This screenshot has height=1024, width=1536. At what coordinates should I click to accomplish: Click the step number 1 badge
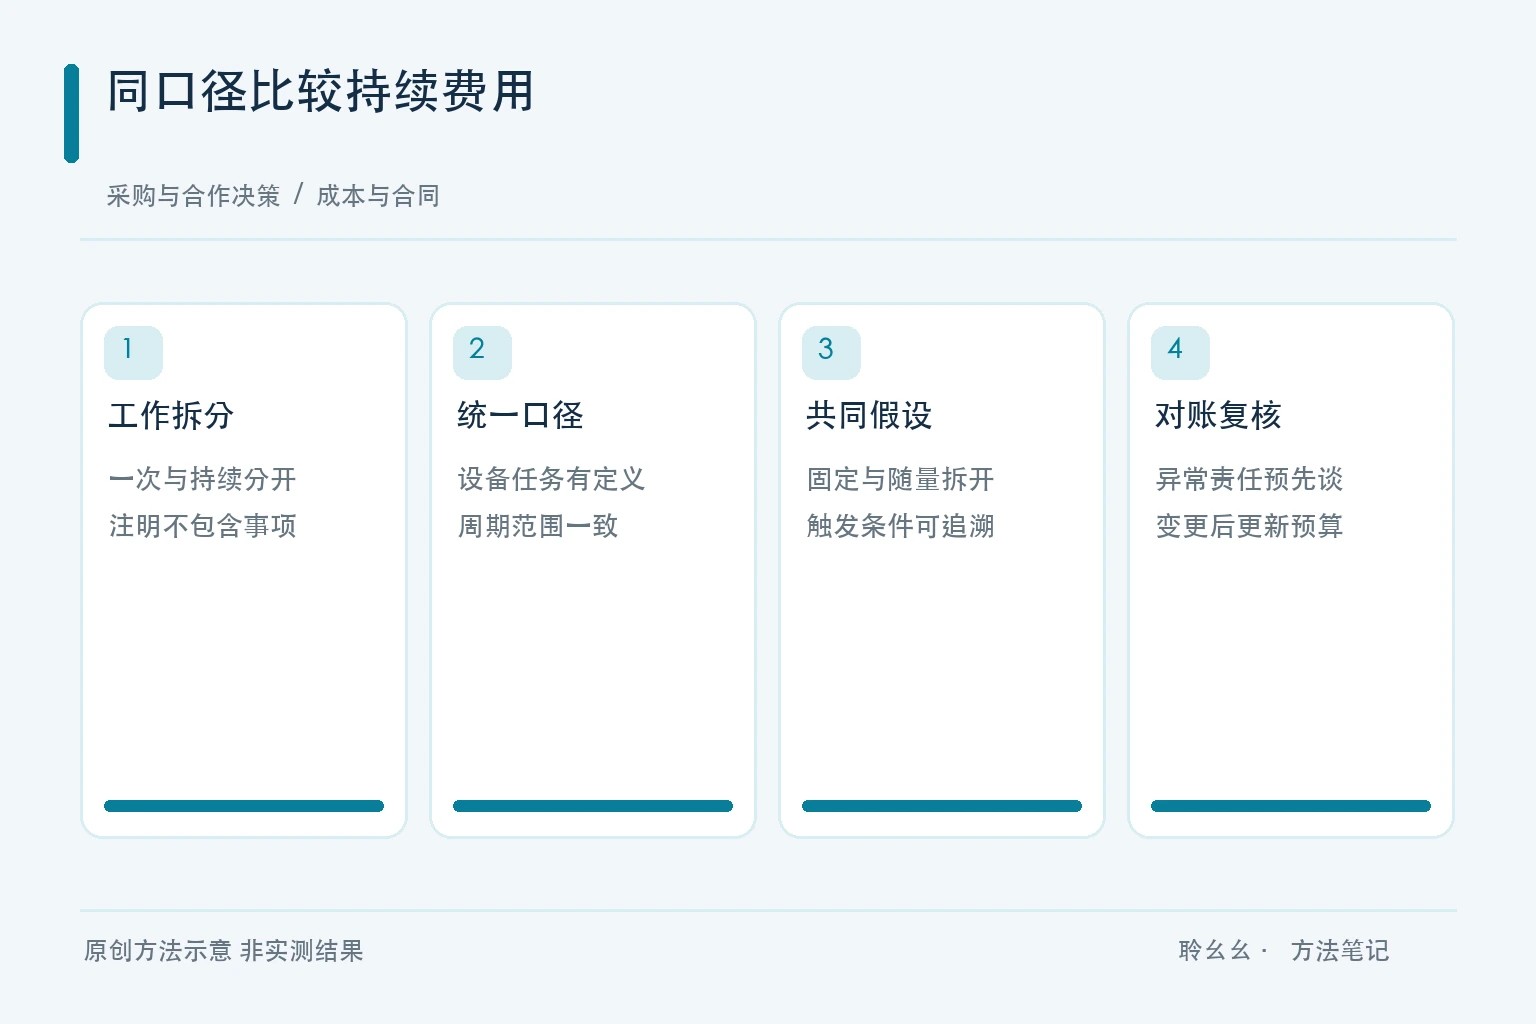133,352
